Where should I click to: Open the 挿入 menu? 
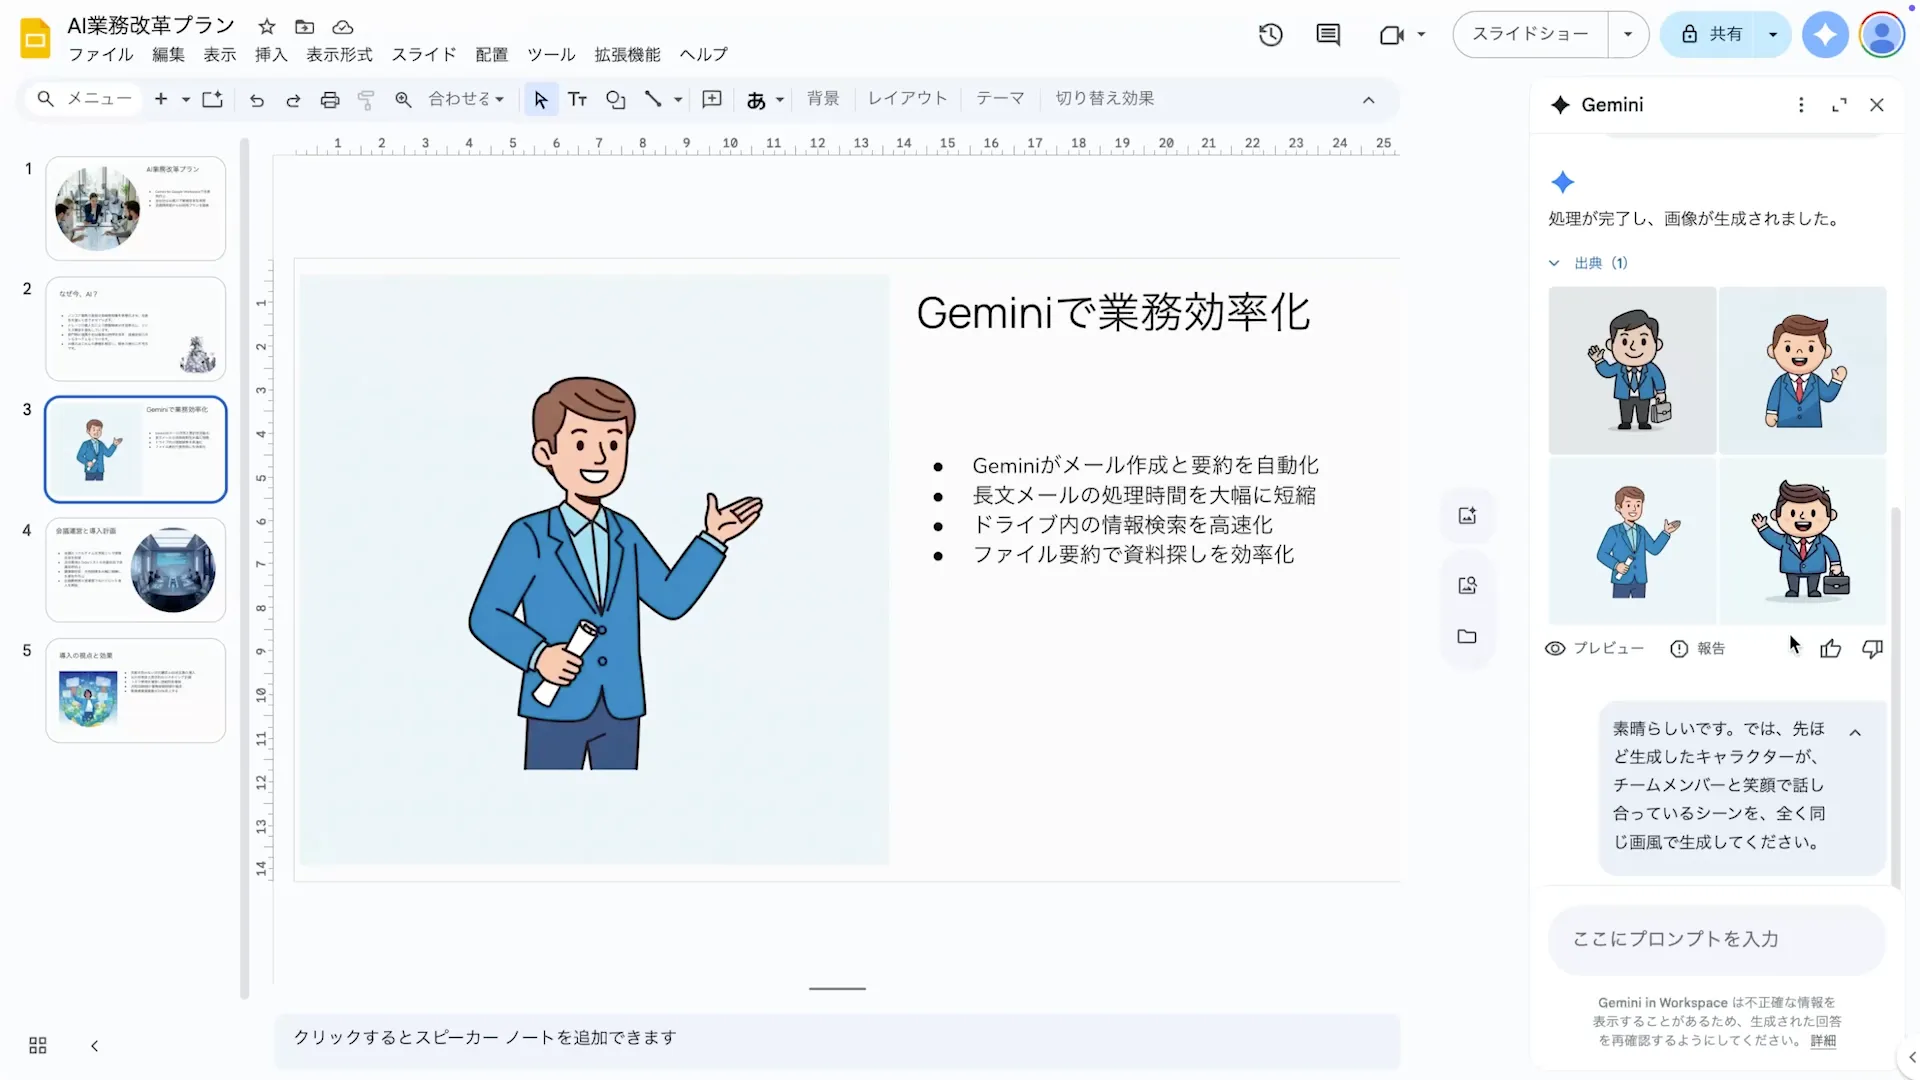tap(269, 55)
